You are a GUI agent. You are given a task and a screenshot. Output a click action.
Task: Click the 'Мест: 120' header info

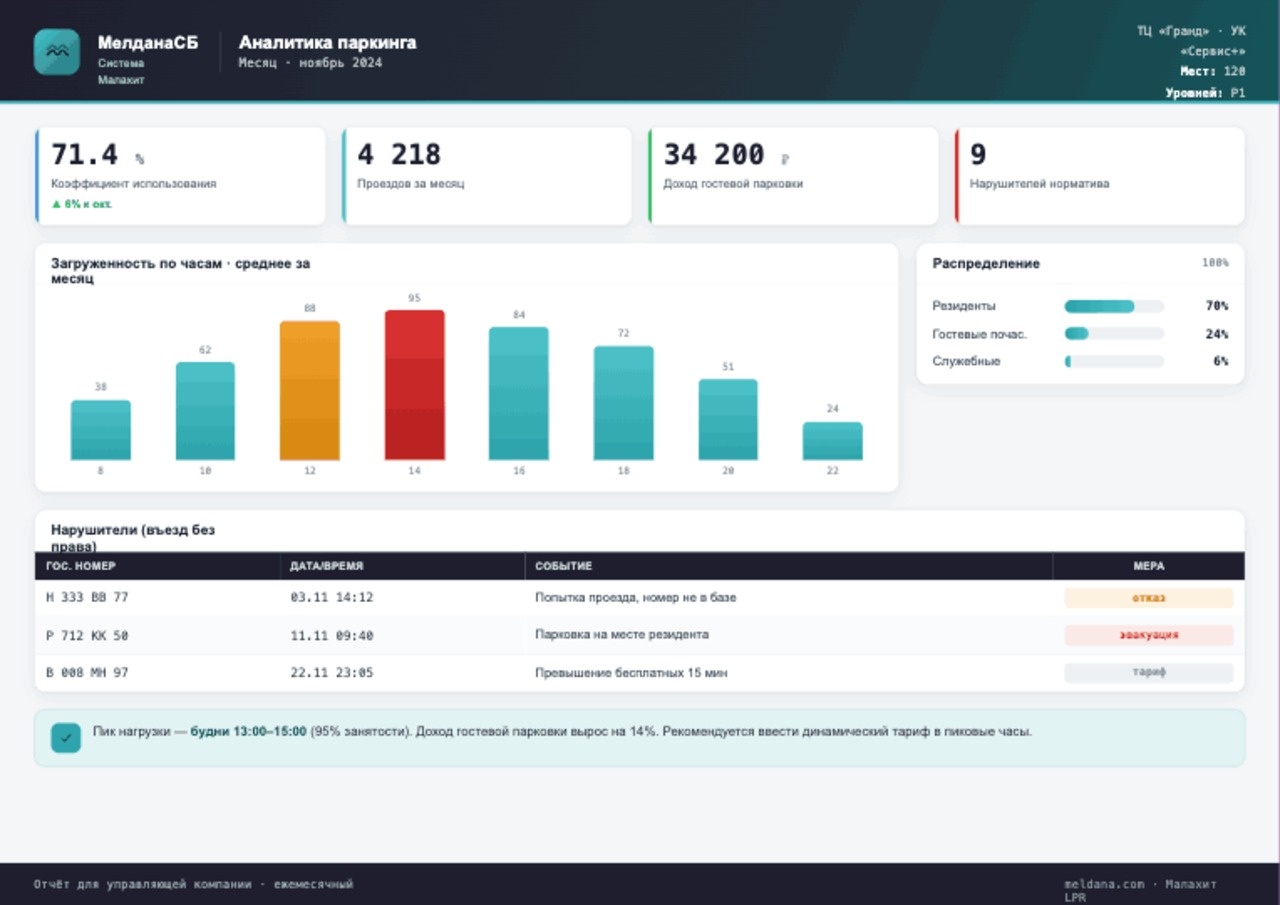click(x=1213, y=71)
